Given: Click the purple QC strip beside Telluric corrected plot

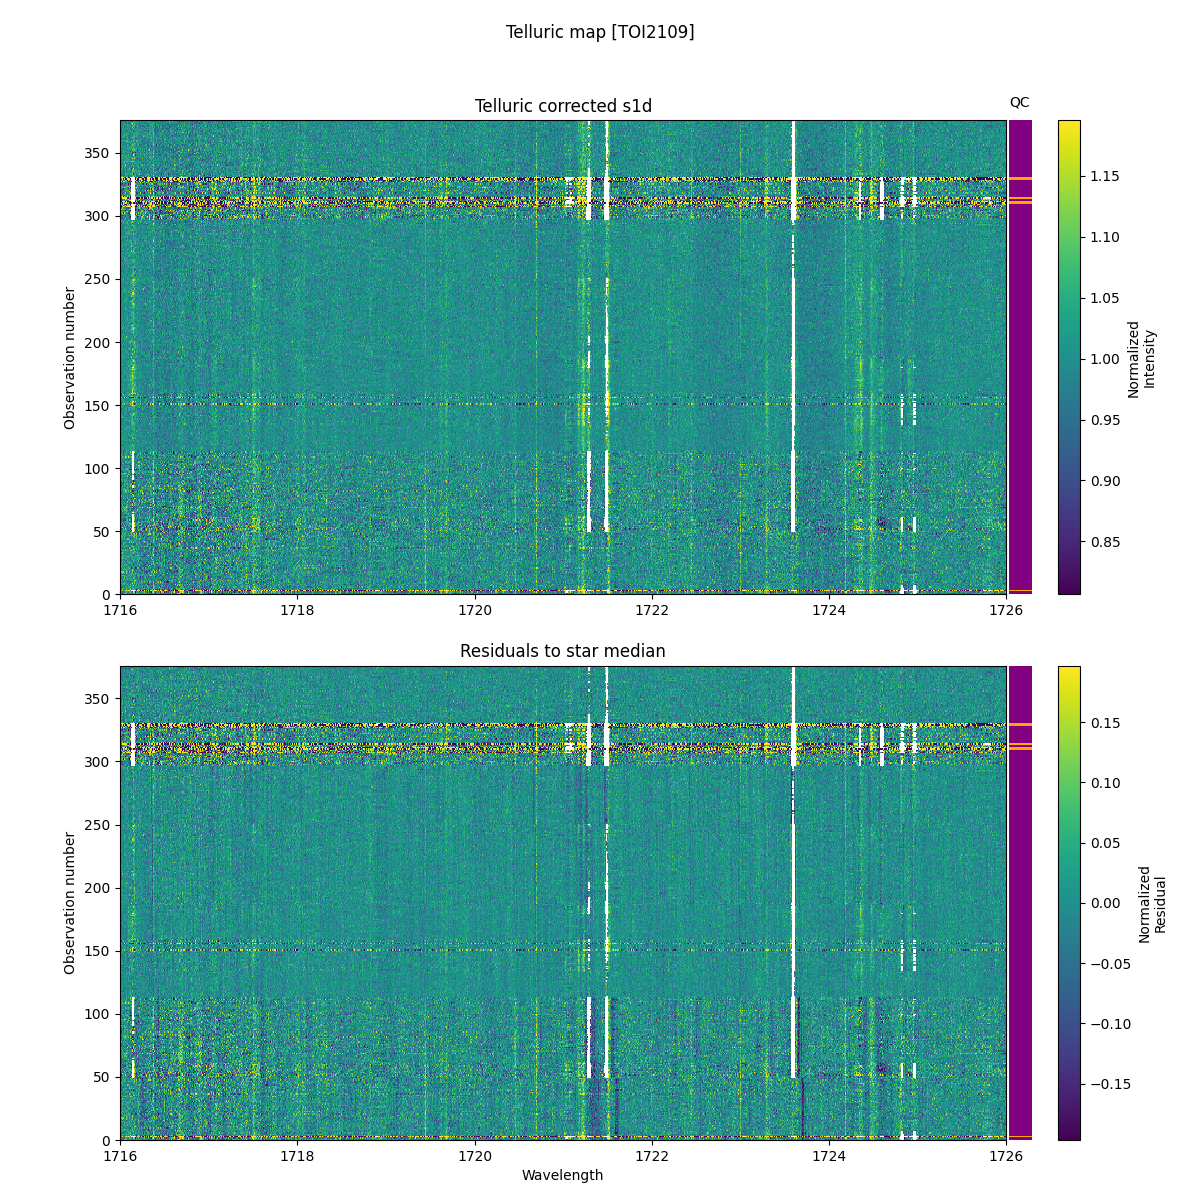Looking at the screenshot, I should [x=1020, y=358].
